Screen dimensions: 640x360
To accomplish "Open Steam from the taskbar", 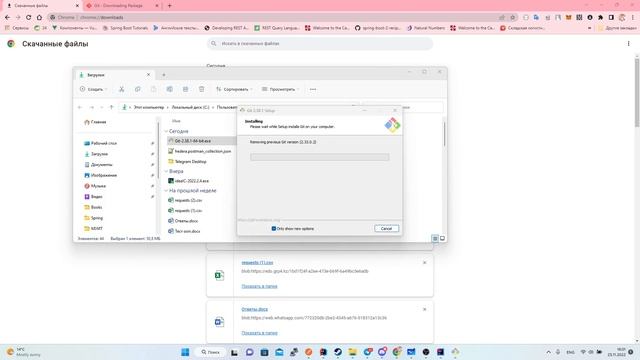I will 338,352.
